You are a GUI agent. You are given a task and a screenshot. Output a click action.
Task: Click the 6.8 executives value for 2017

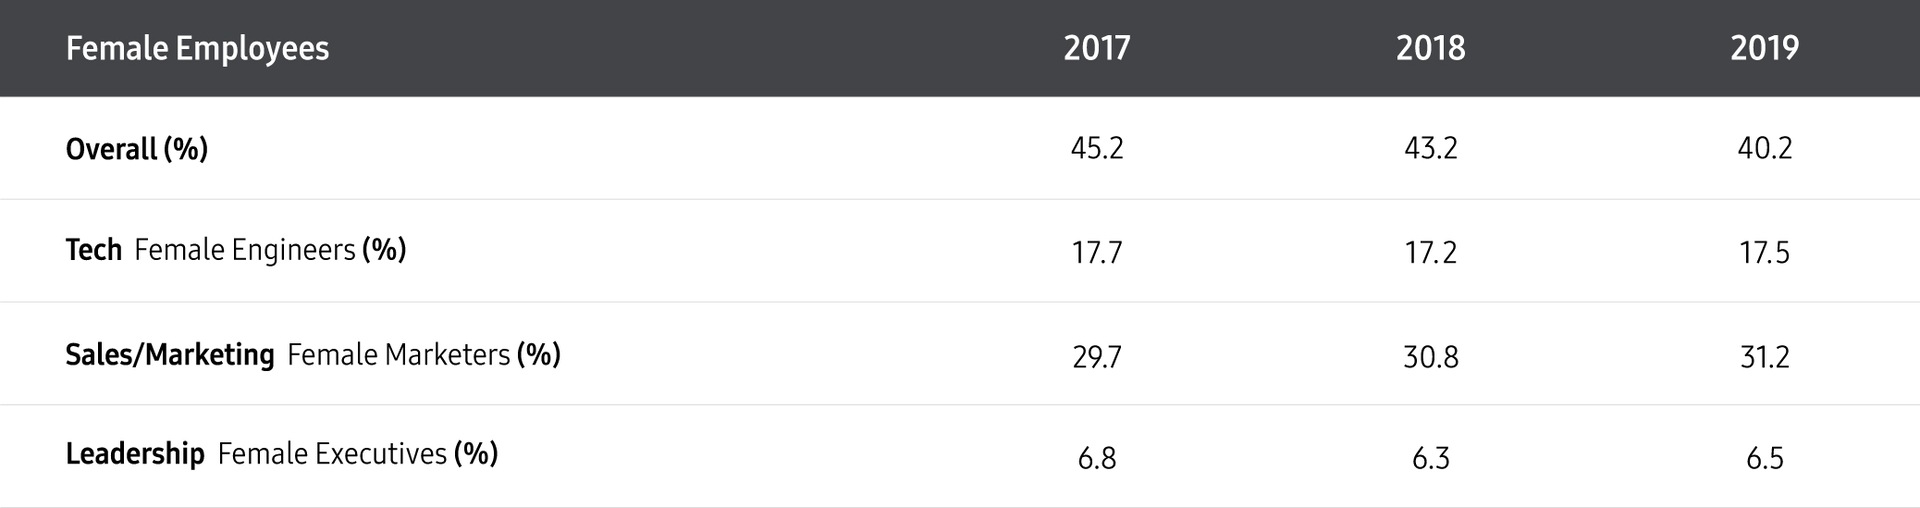pyautogui.click(x=1097, y=458)
